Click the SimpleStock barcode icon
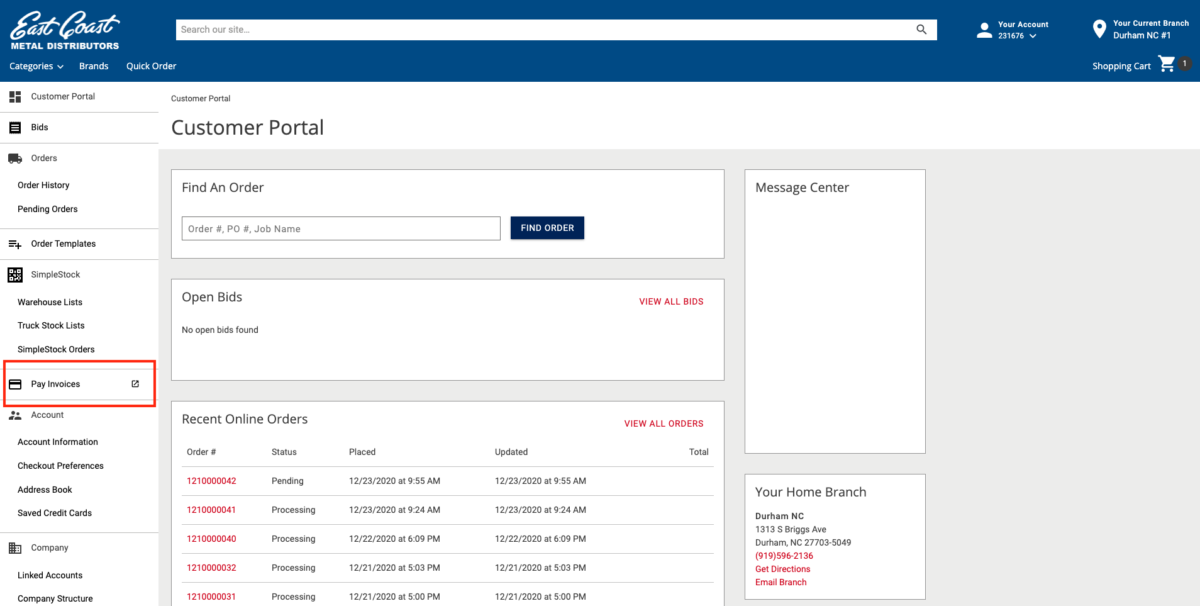This screenshot has height=606, width=1200. pyautogui.click(x=15, y=273)
